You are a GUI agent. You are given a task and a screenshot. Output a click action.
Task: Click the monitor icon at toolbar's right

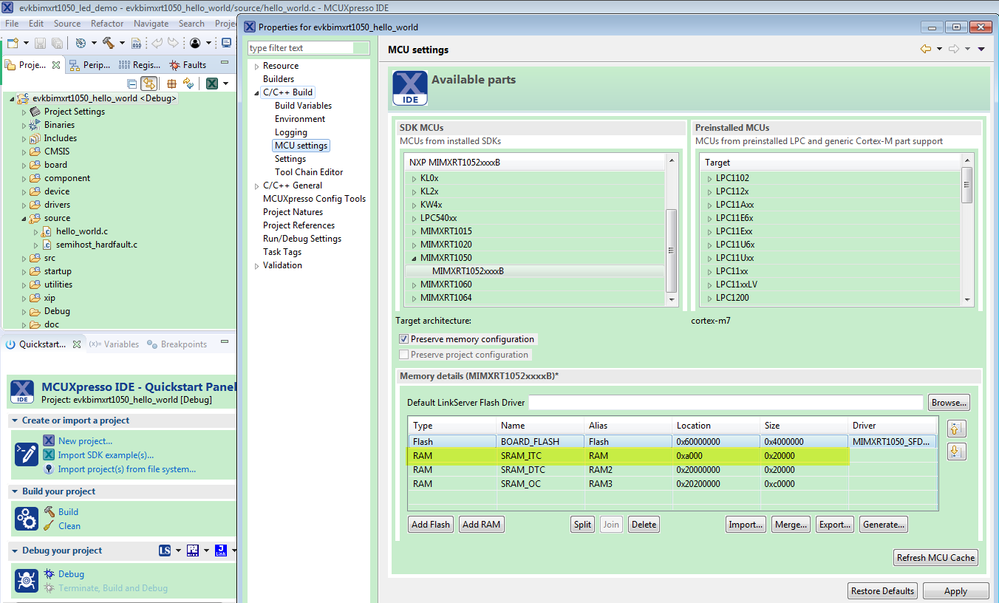click(x=226, y=43)
